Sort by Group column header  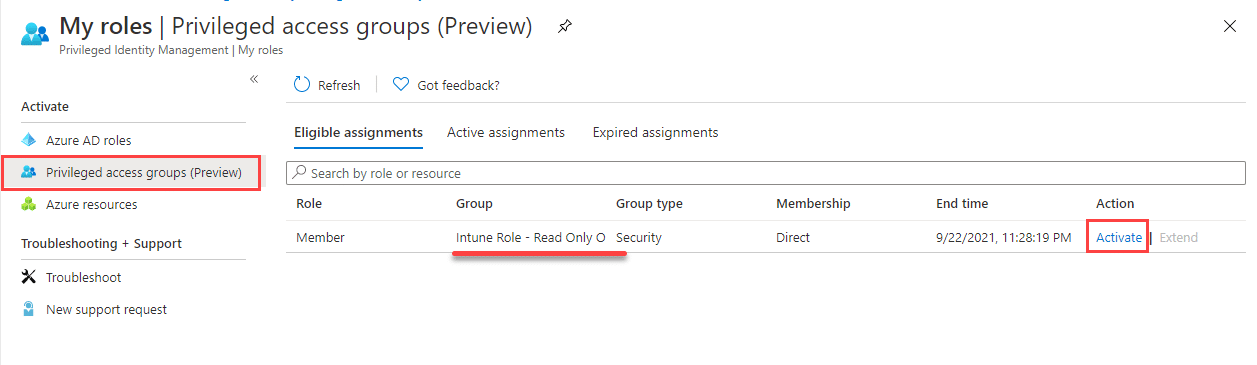(x=475, y=203)
